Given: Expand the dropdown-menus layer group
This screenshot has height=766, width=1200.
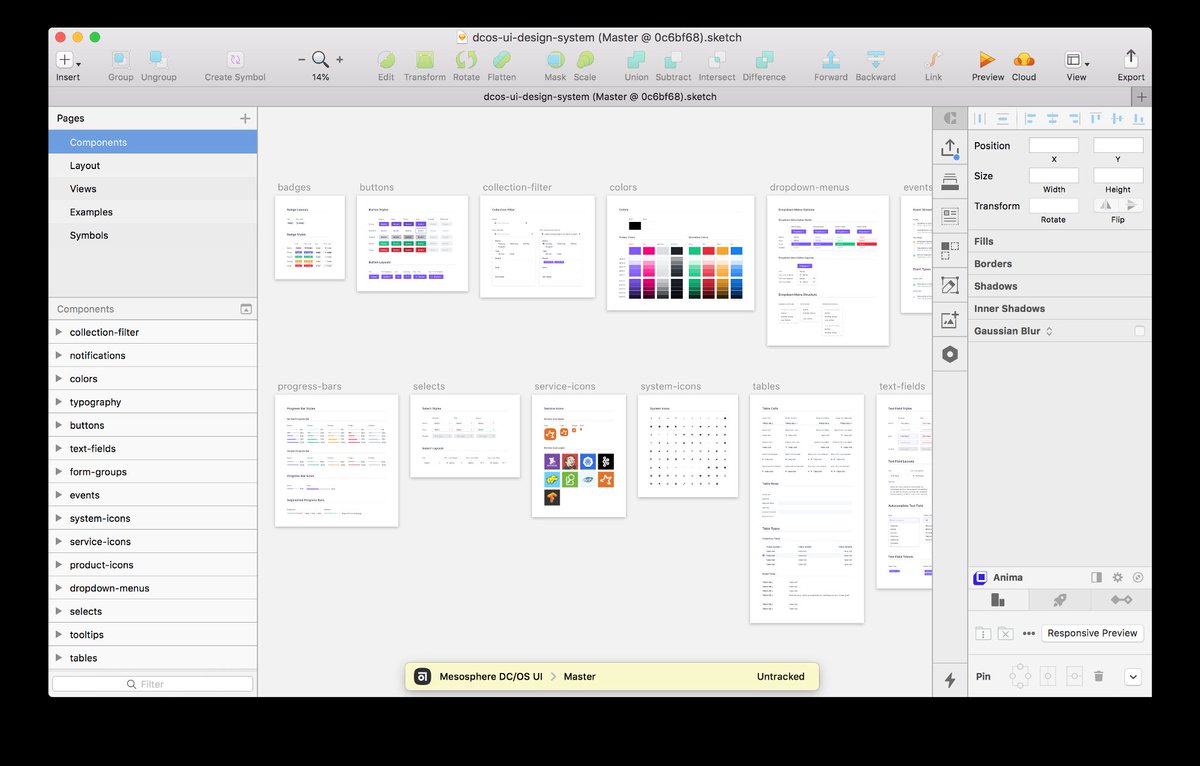Looking at the screenshot, I should (59, 588).
